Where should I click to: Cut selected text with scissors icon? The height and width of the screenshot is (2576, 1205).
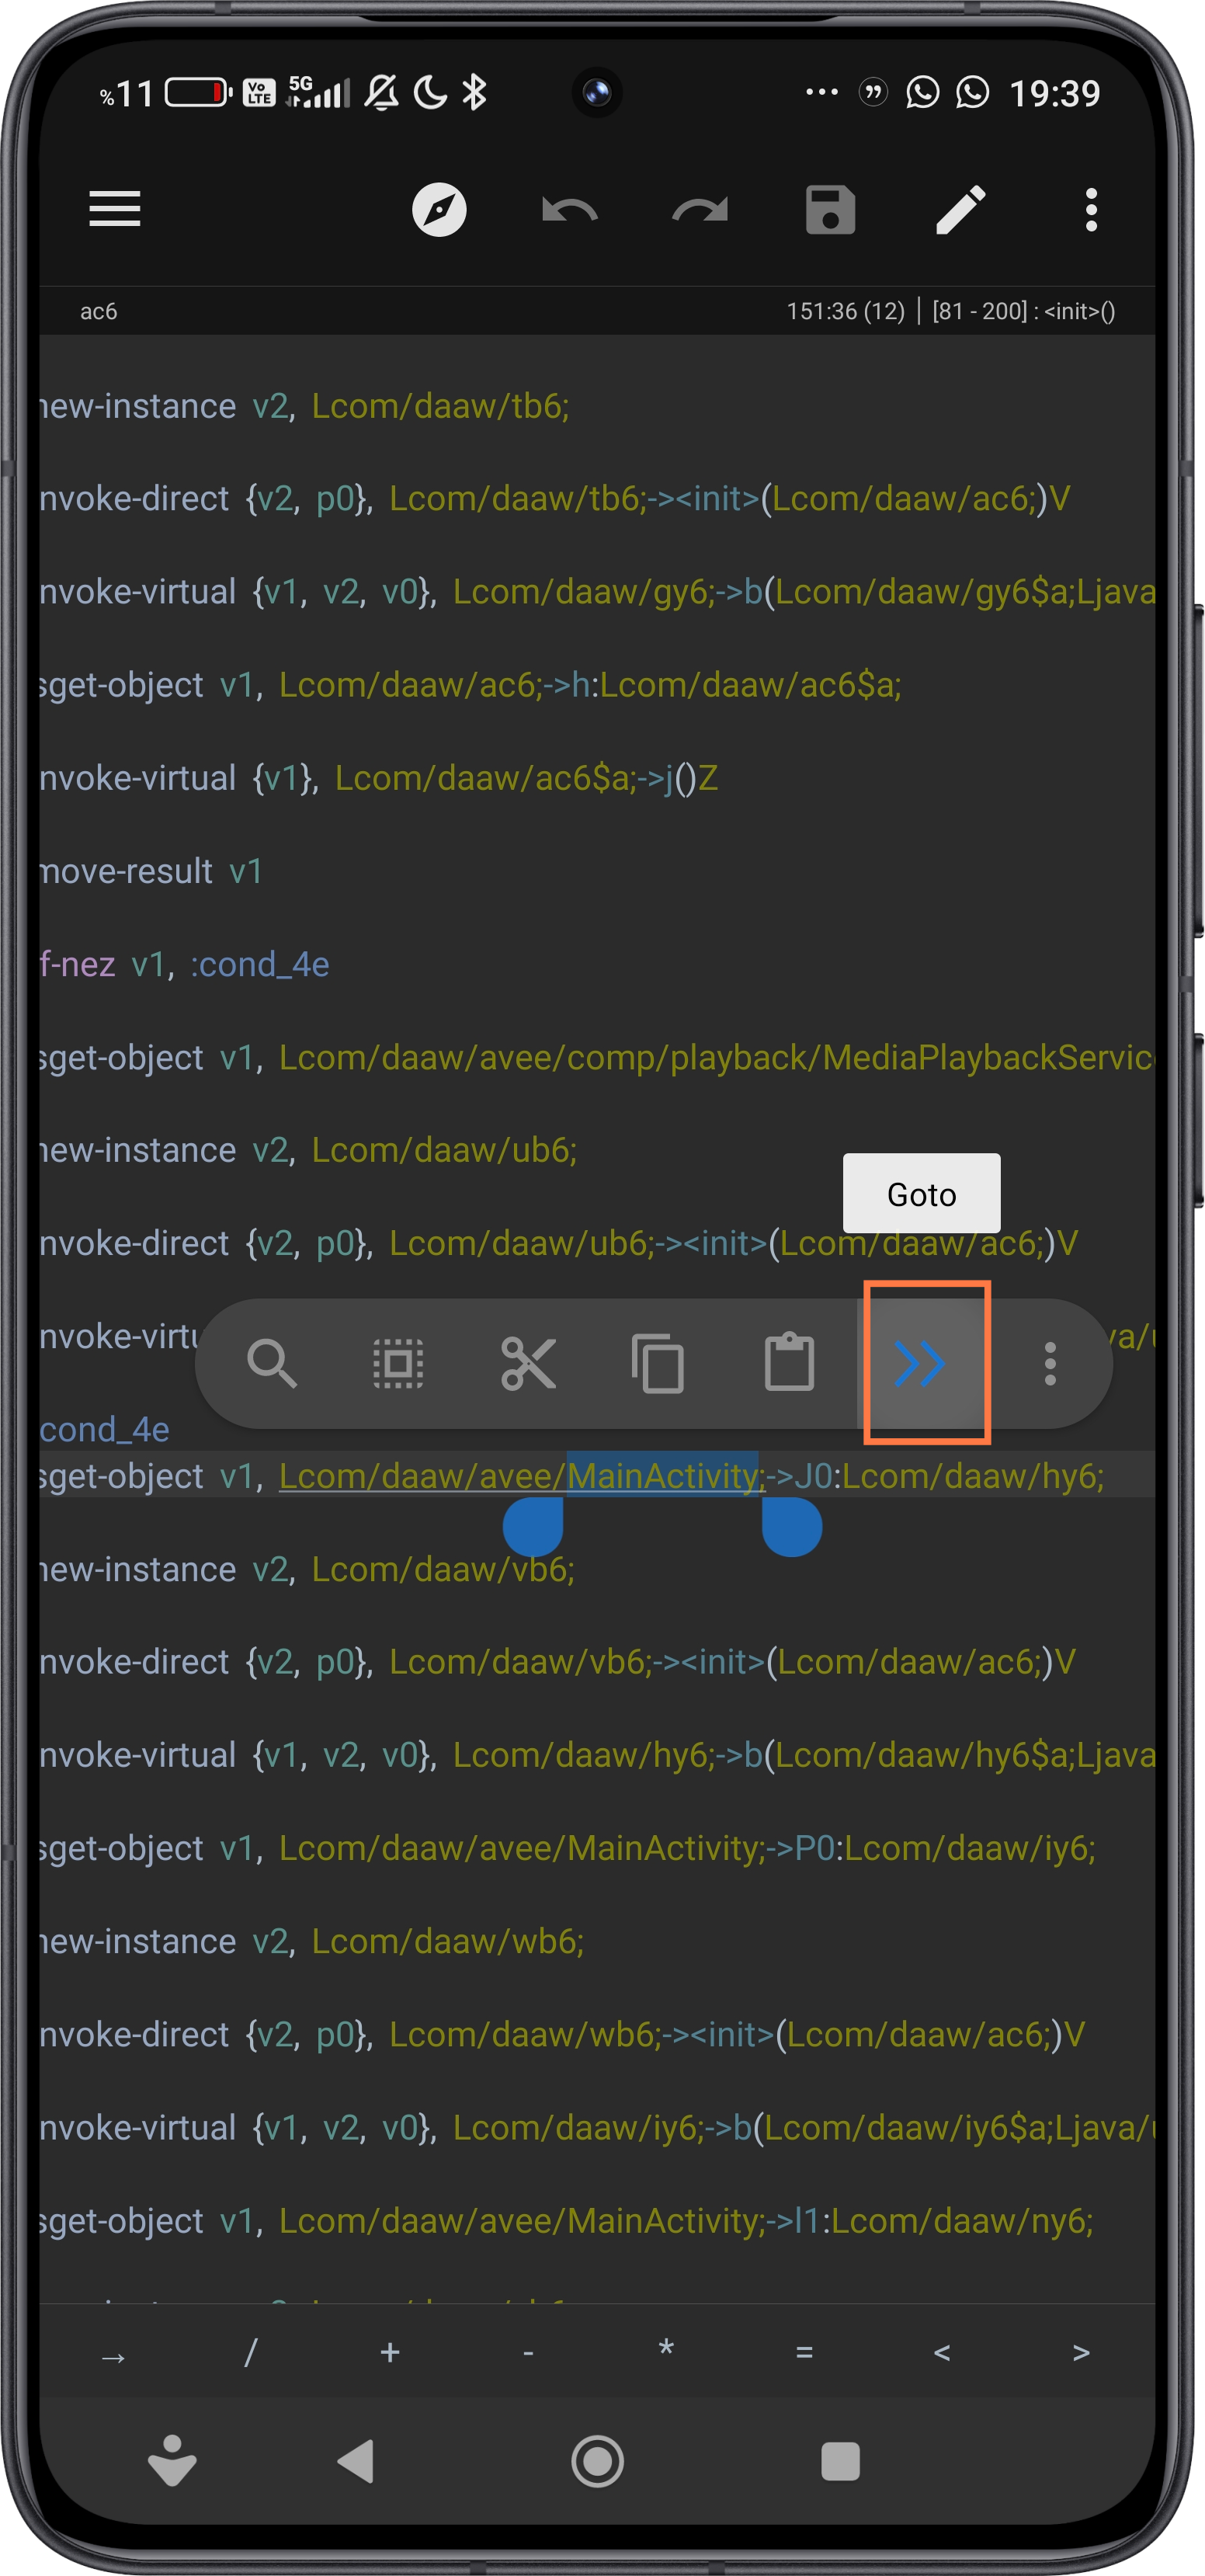click(528, 1363)
